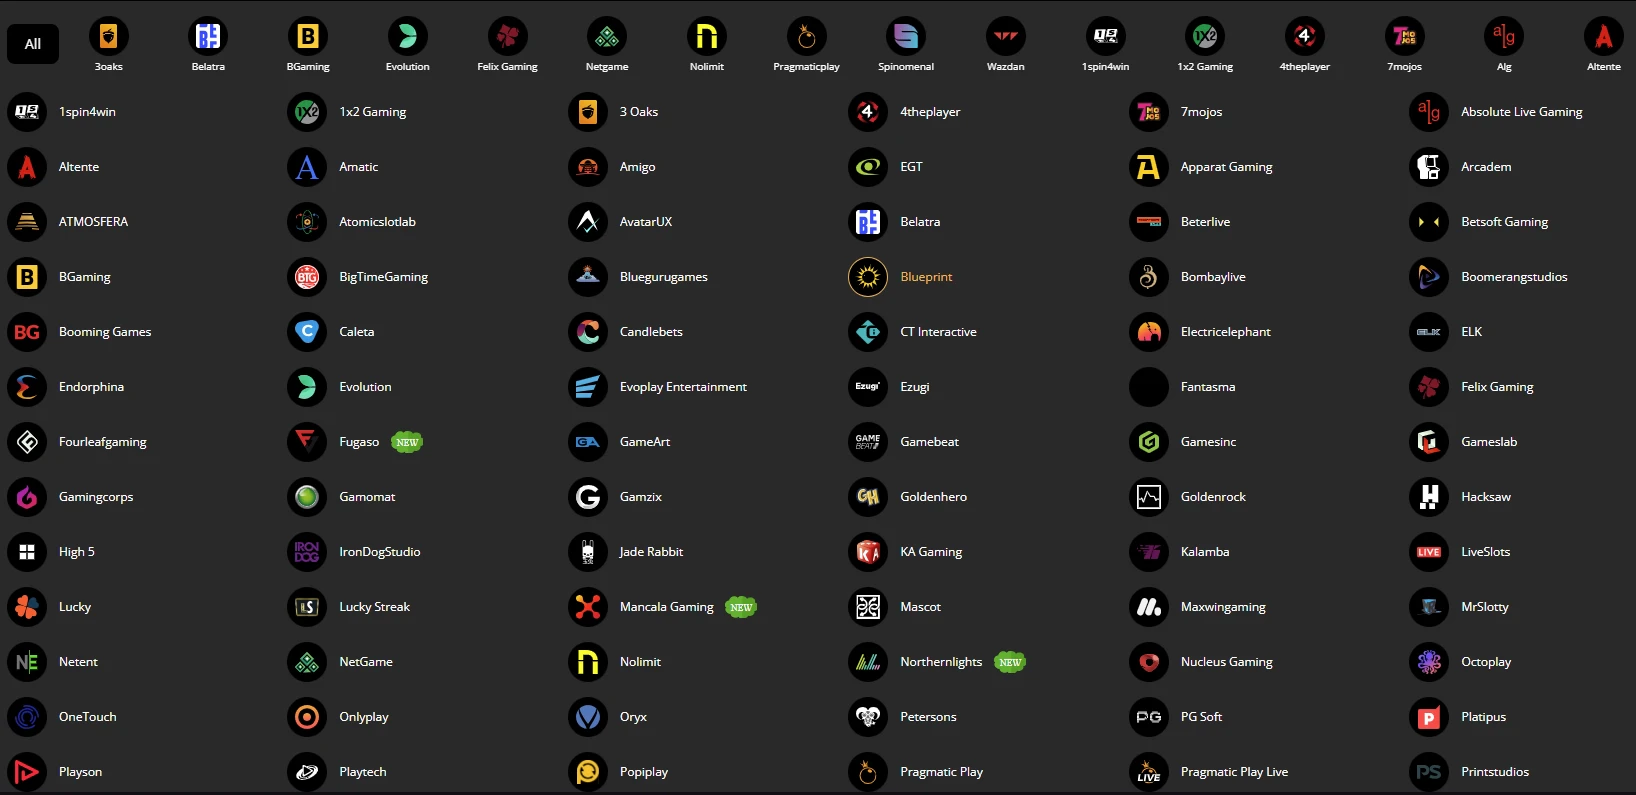Click the BigTimeGaming BTG icon
1636x795 pixels.
point(307,277)
